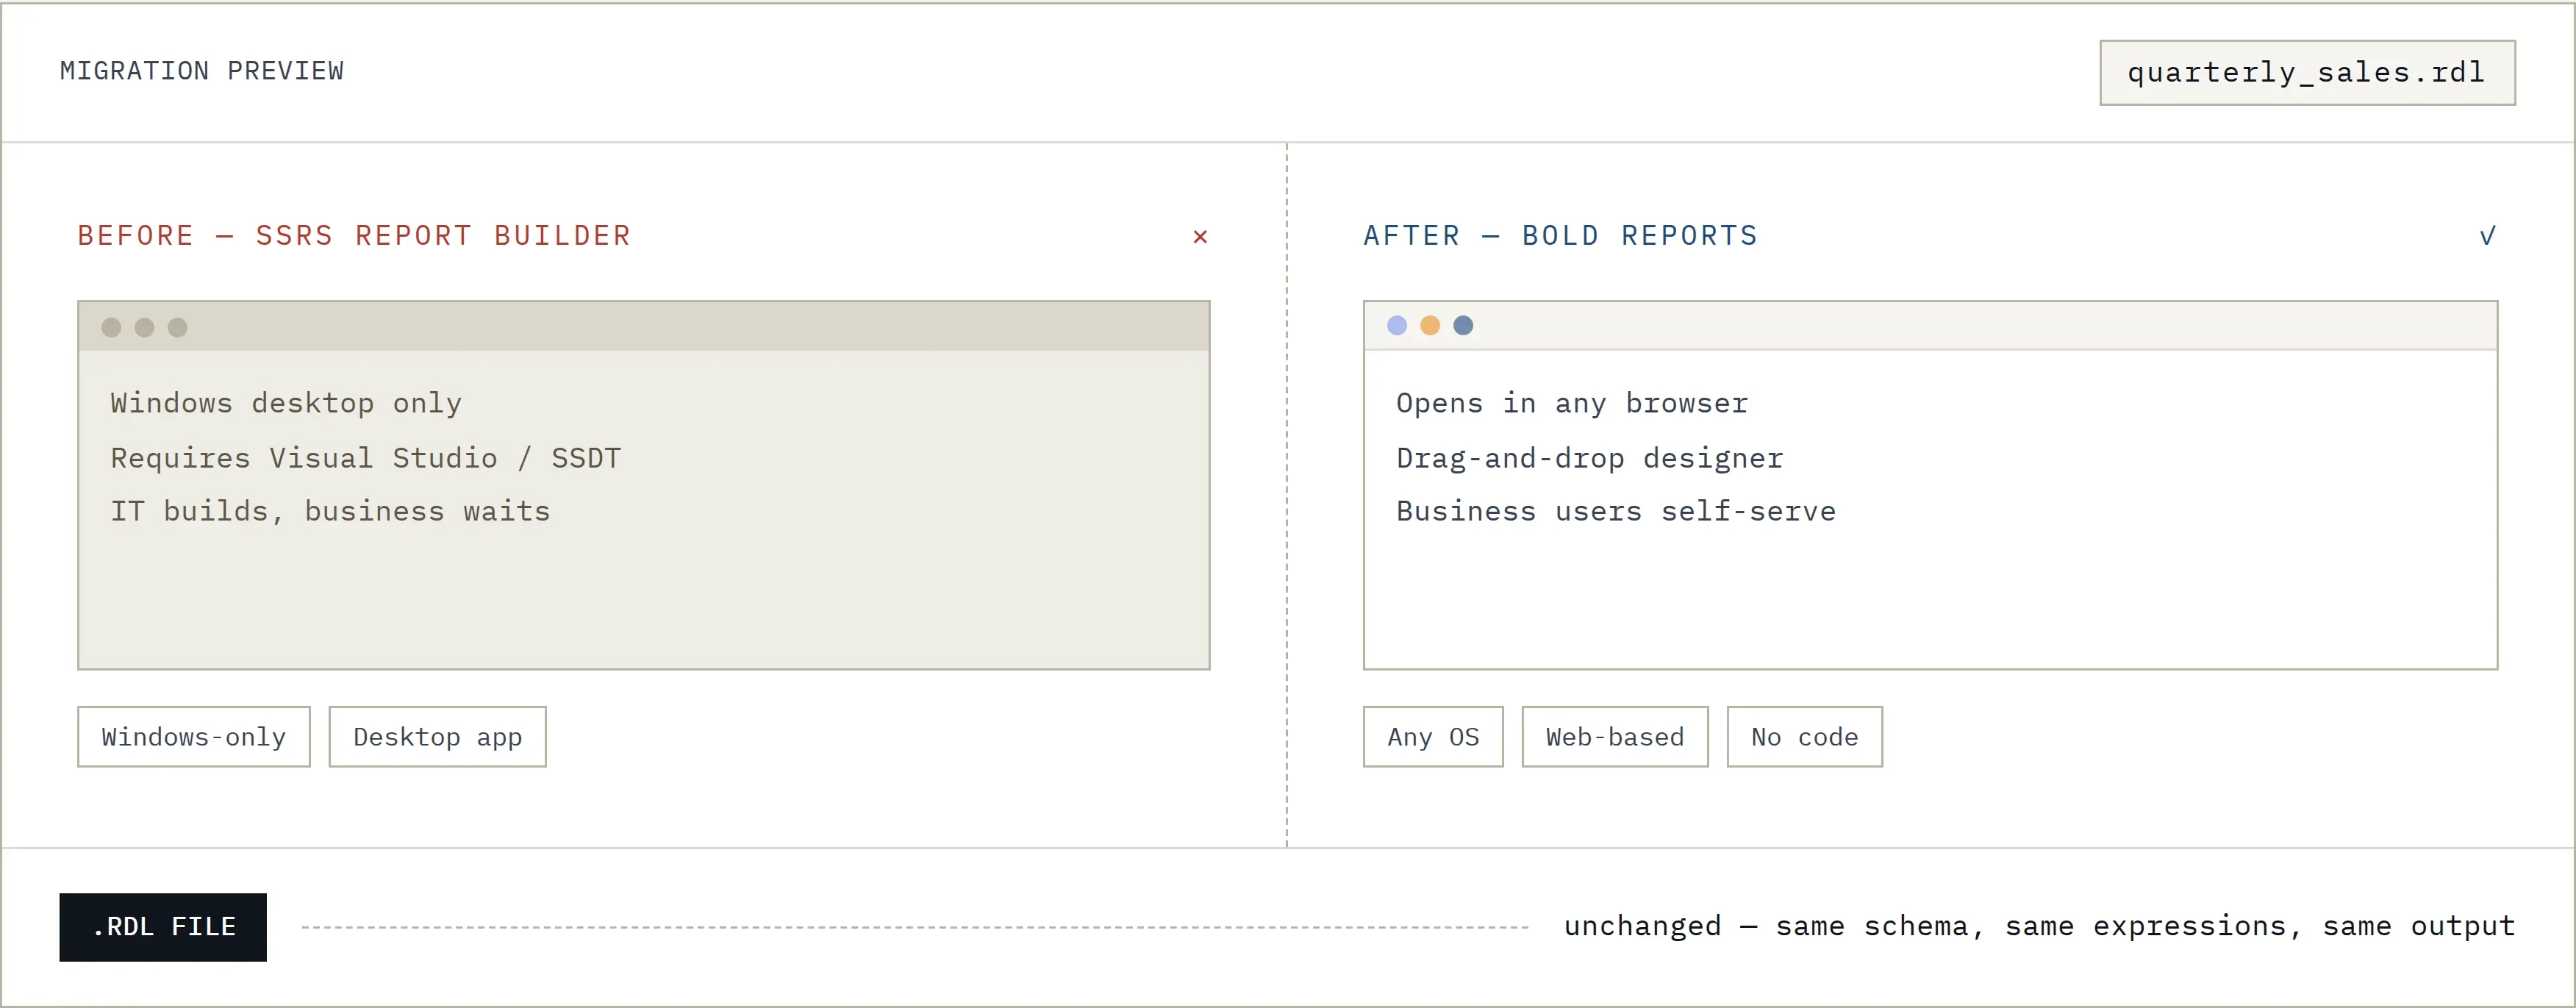Select the Windows-only tag
The image size is (2576, 1008).
pos(194,737)
